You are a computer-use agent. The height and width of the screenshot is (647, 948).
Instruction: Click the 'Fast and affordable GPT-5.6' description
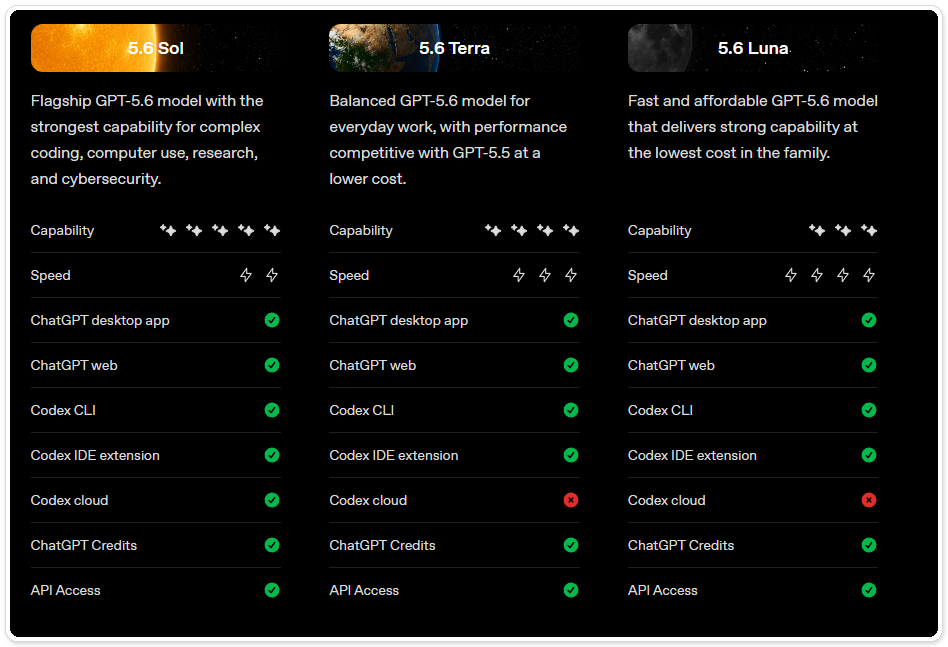click(x=753, y=127)
